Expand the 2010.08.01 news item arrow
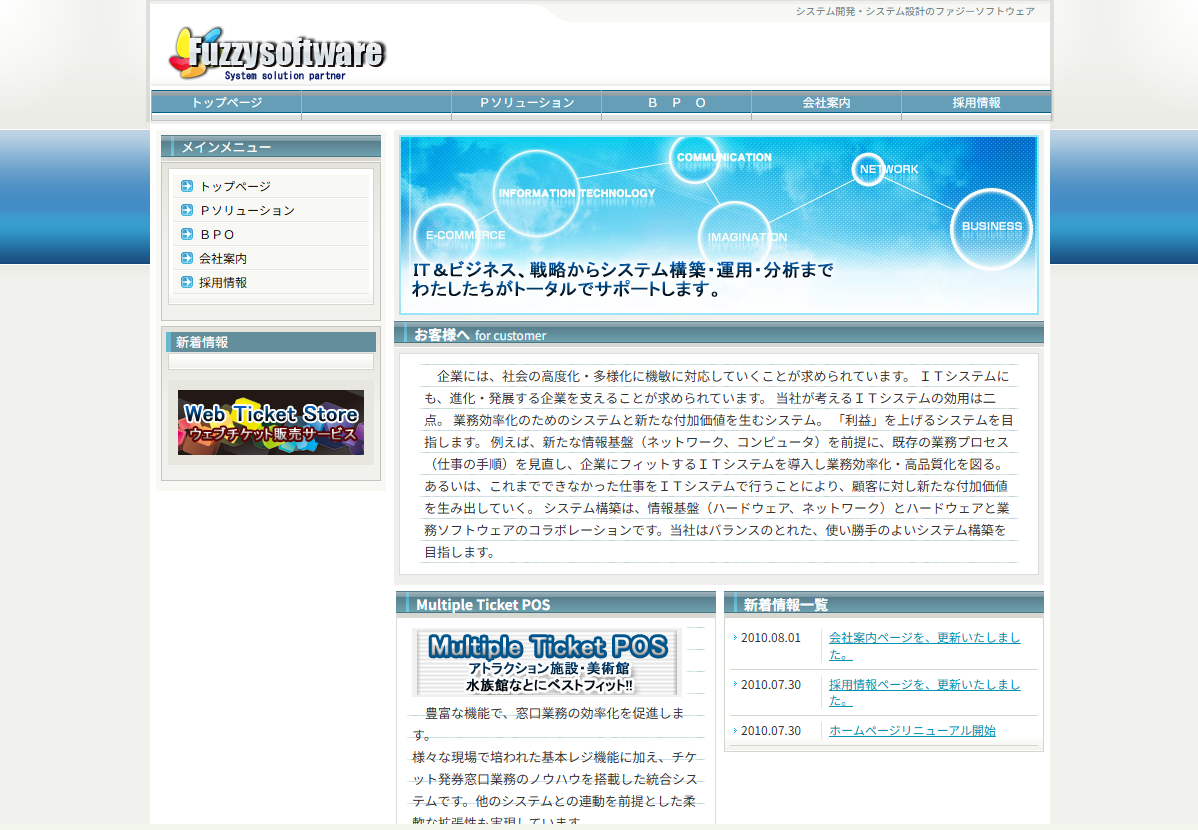1198x830 pixels. 734,637
